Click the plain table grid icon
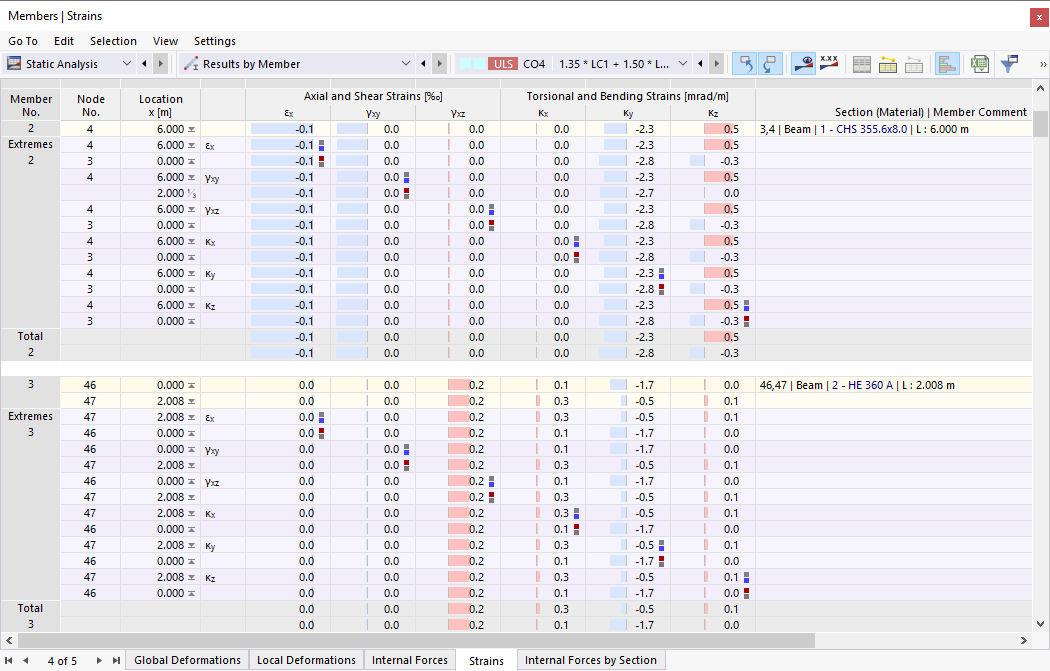1050x671 pixels. point(862,63)
